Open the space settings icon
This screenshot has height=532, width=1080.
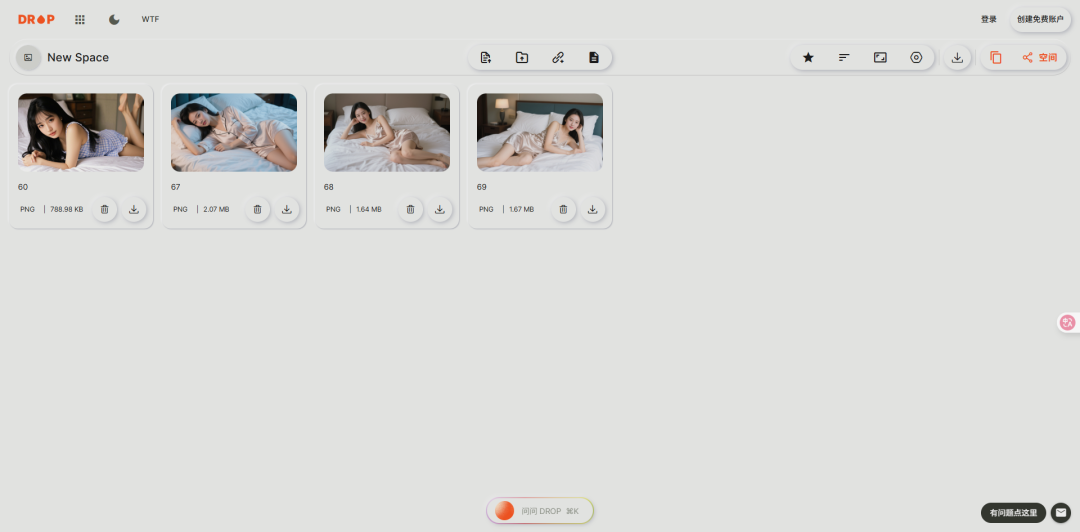pos(916,58)
